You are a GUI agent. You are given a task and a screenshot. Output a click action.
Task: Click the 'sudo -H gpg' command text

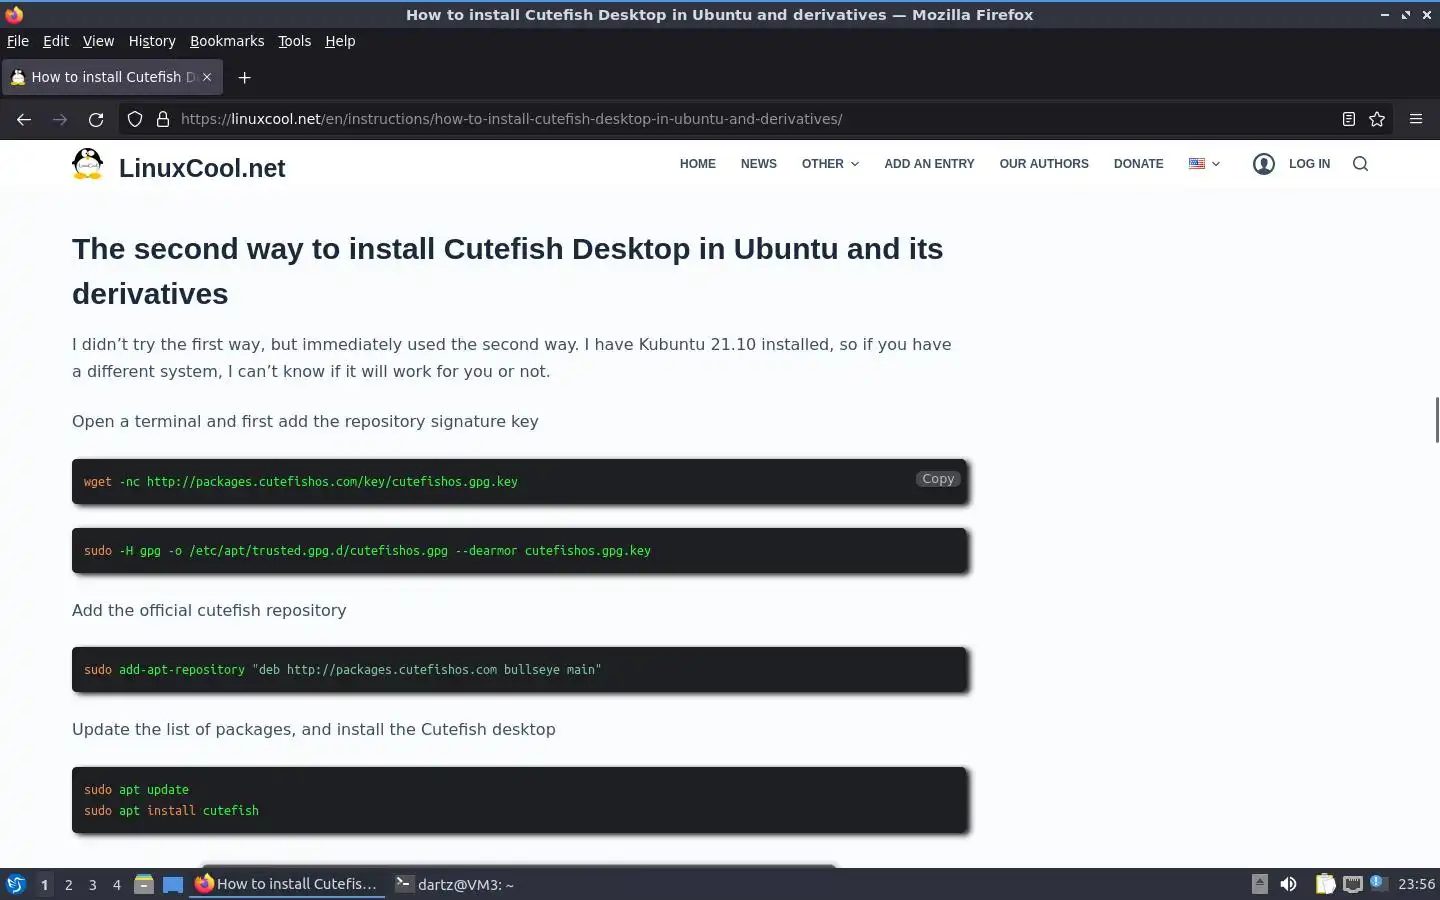[x=367, y=551]
